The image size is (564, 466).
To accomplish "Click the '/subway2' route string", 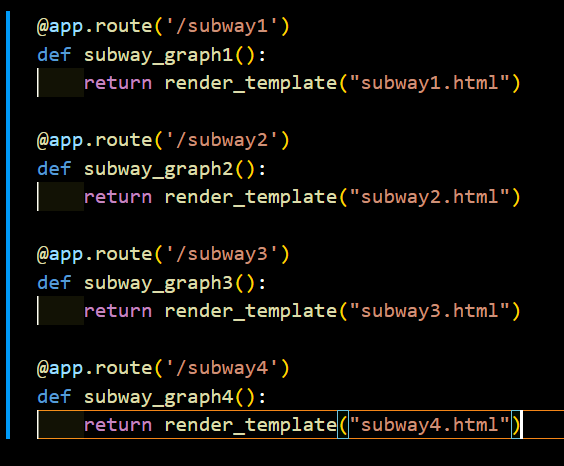I will click(x=222, y=140).
